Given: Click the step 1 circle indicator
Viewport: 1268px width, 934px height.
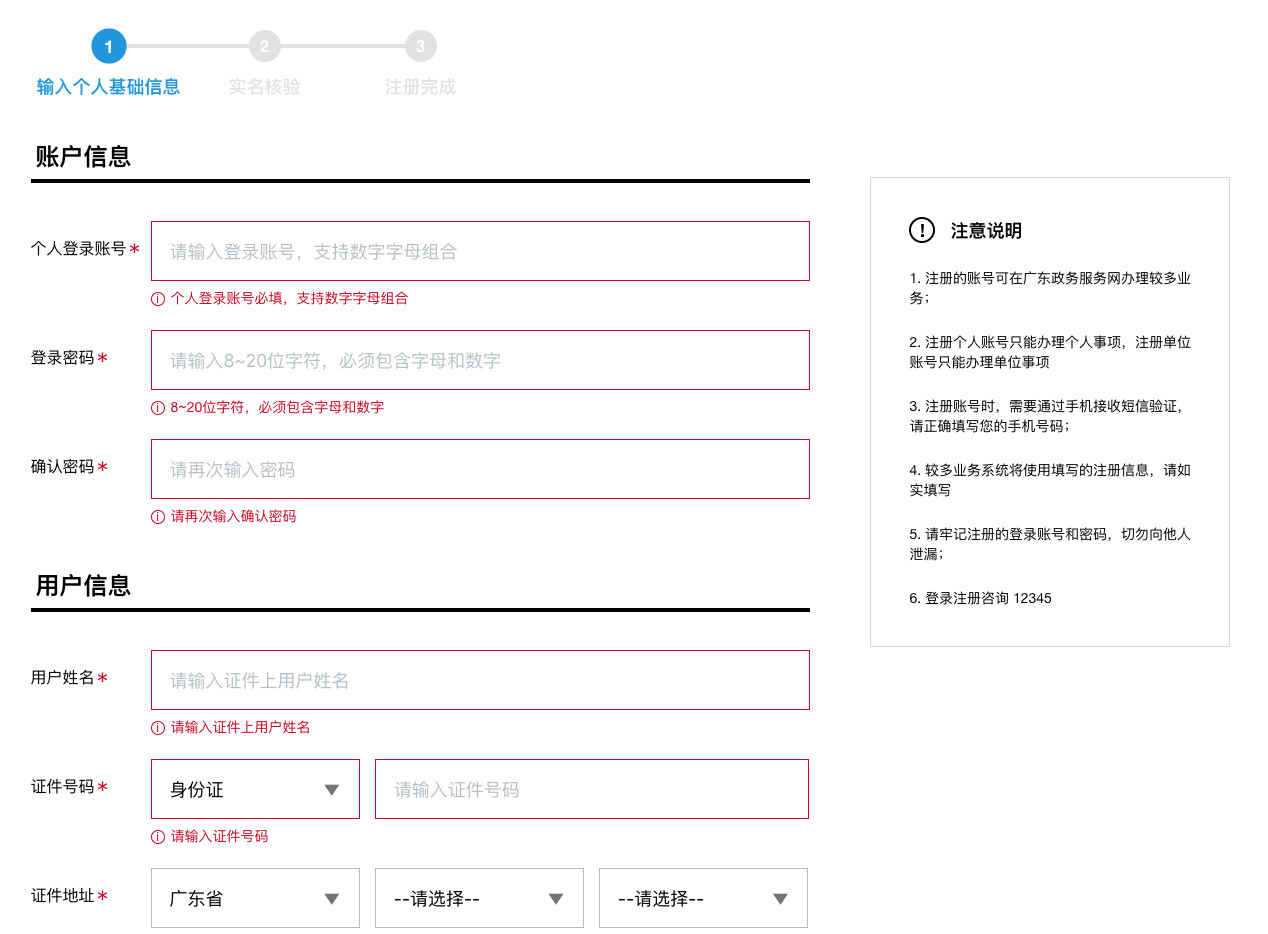Looking at the screenshot, I should pyautogui.click(x=108, y=46).
